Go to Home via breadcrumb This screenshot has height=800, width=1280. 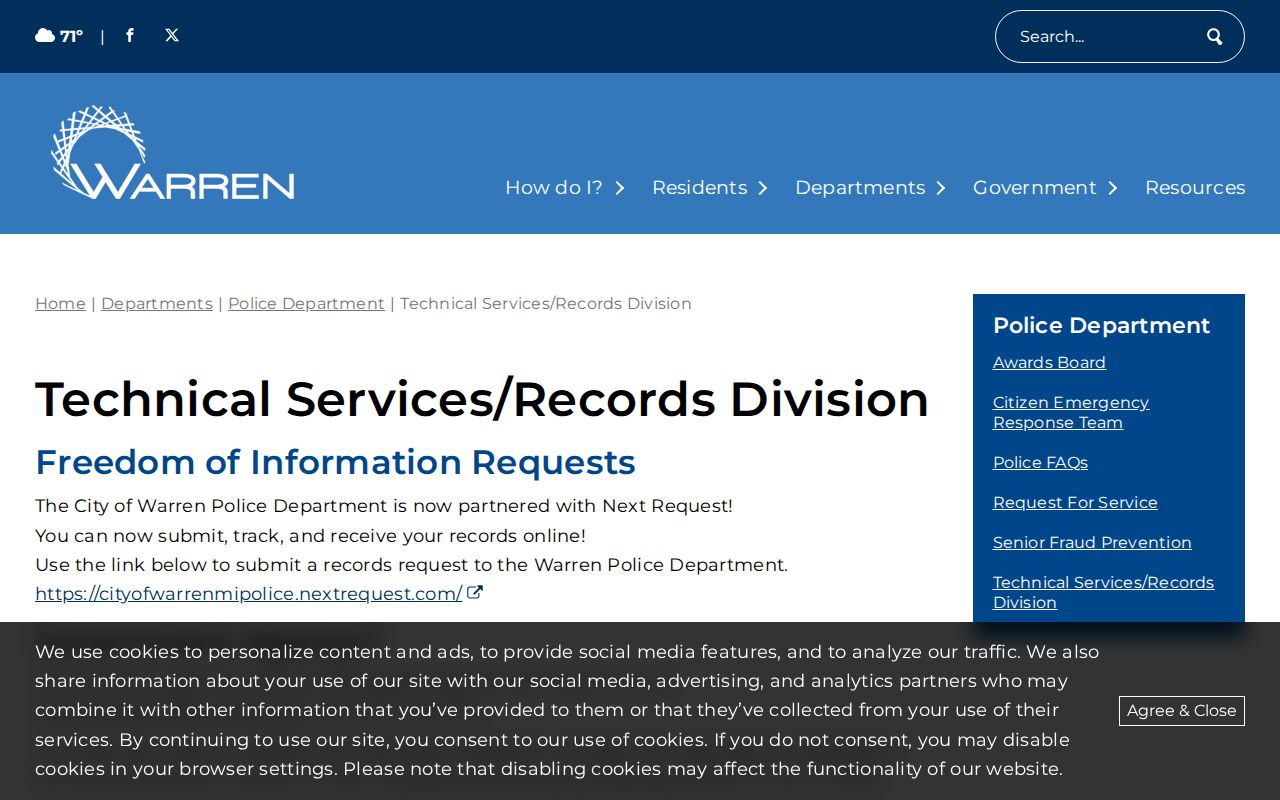(60, 304)
